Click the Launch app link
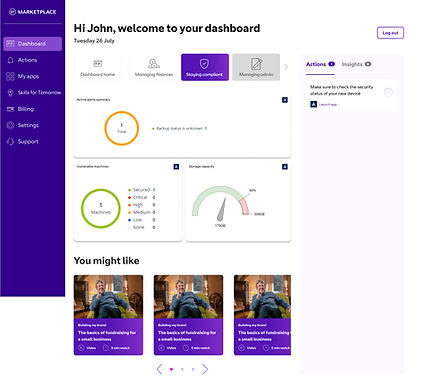The image size is (421, 378). 328,105
